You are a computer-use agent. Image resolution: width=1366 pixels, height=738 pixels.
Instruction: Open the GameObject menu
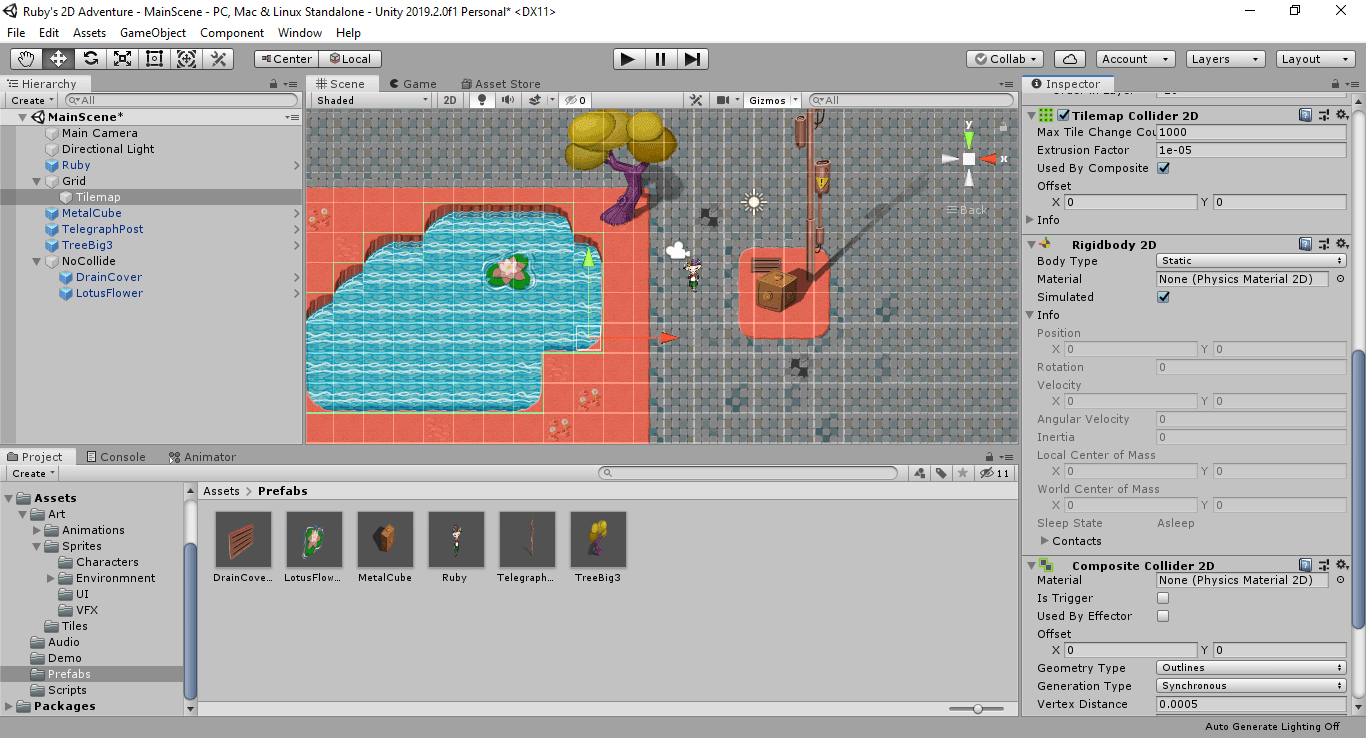[x=153, y=33]
